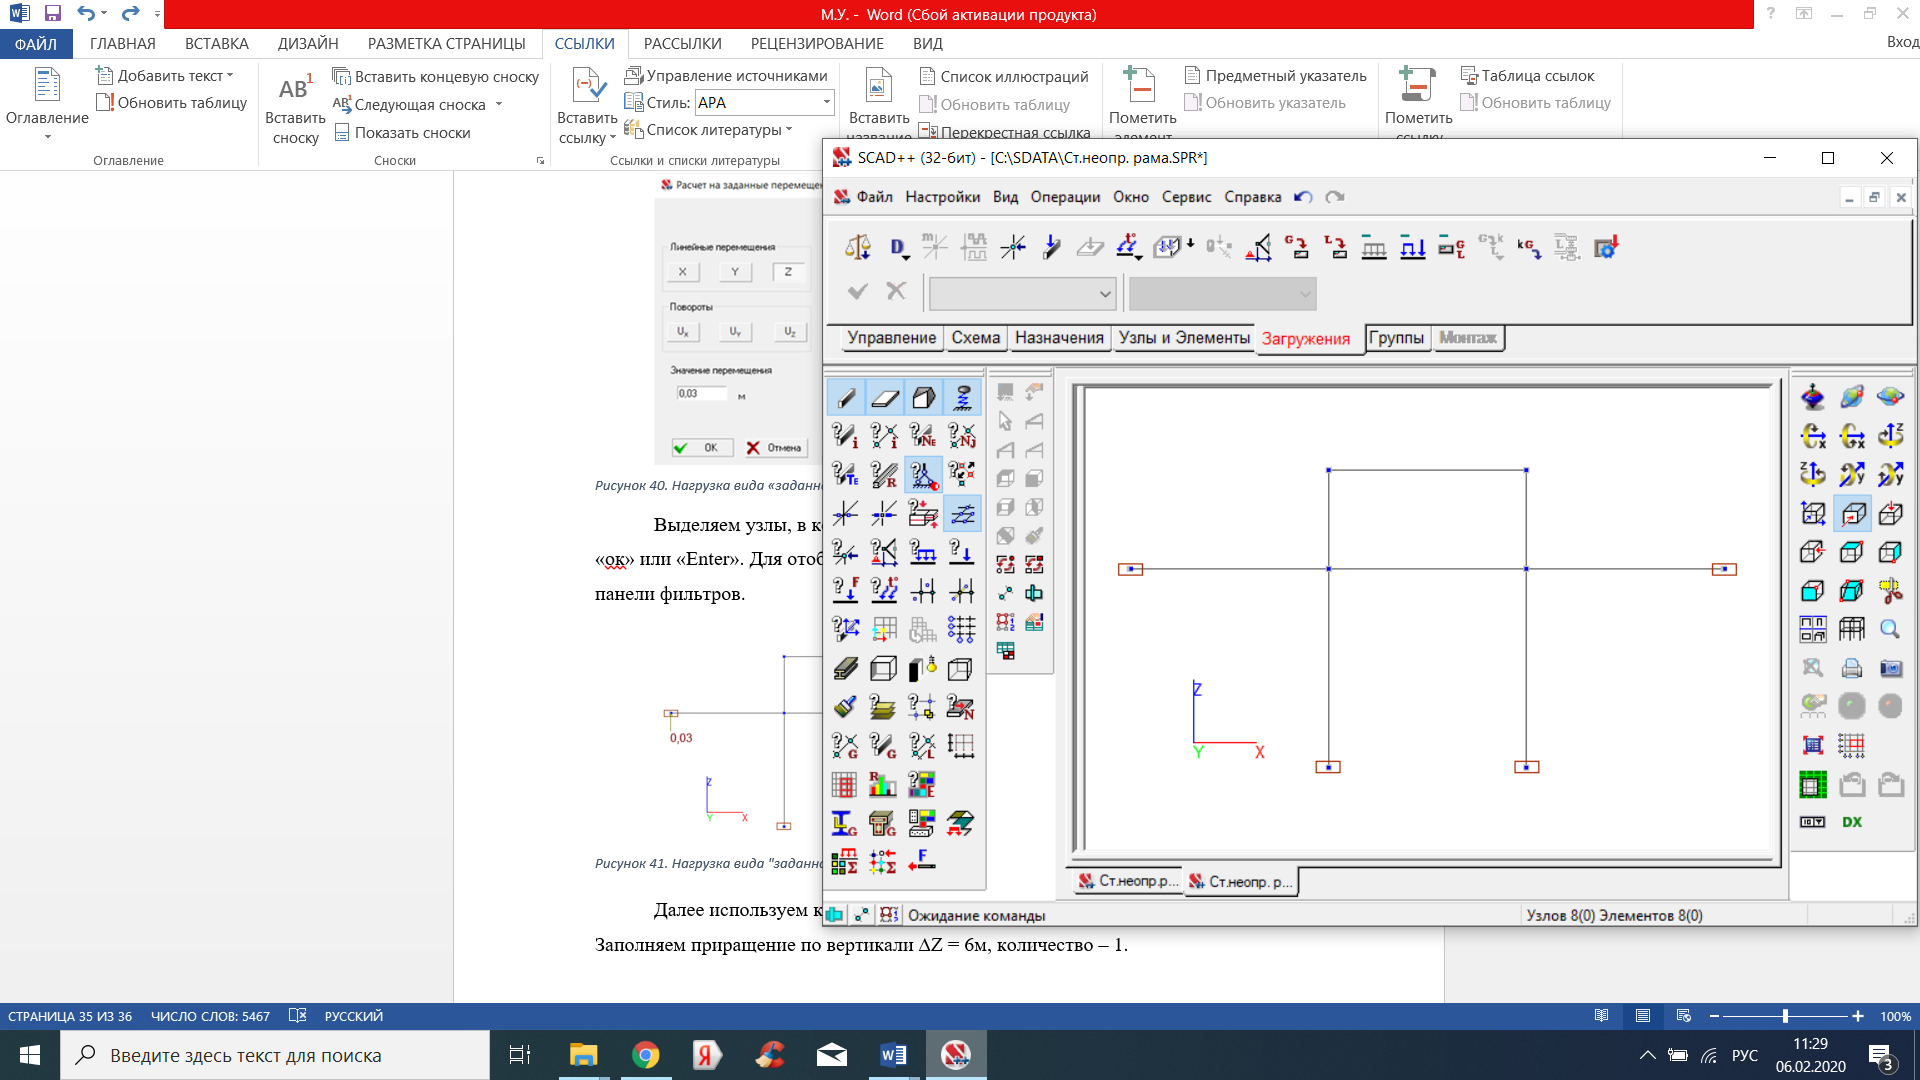1920x1080 pixels.
Task: Click the concentrated force F query icon
Action: coord(846,590)
